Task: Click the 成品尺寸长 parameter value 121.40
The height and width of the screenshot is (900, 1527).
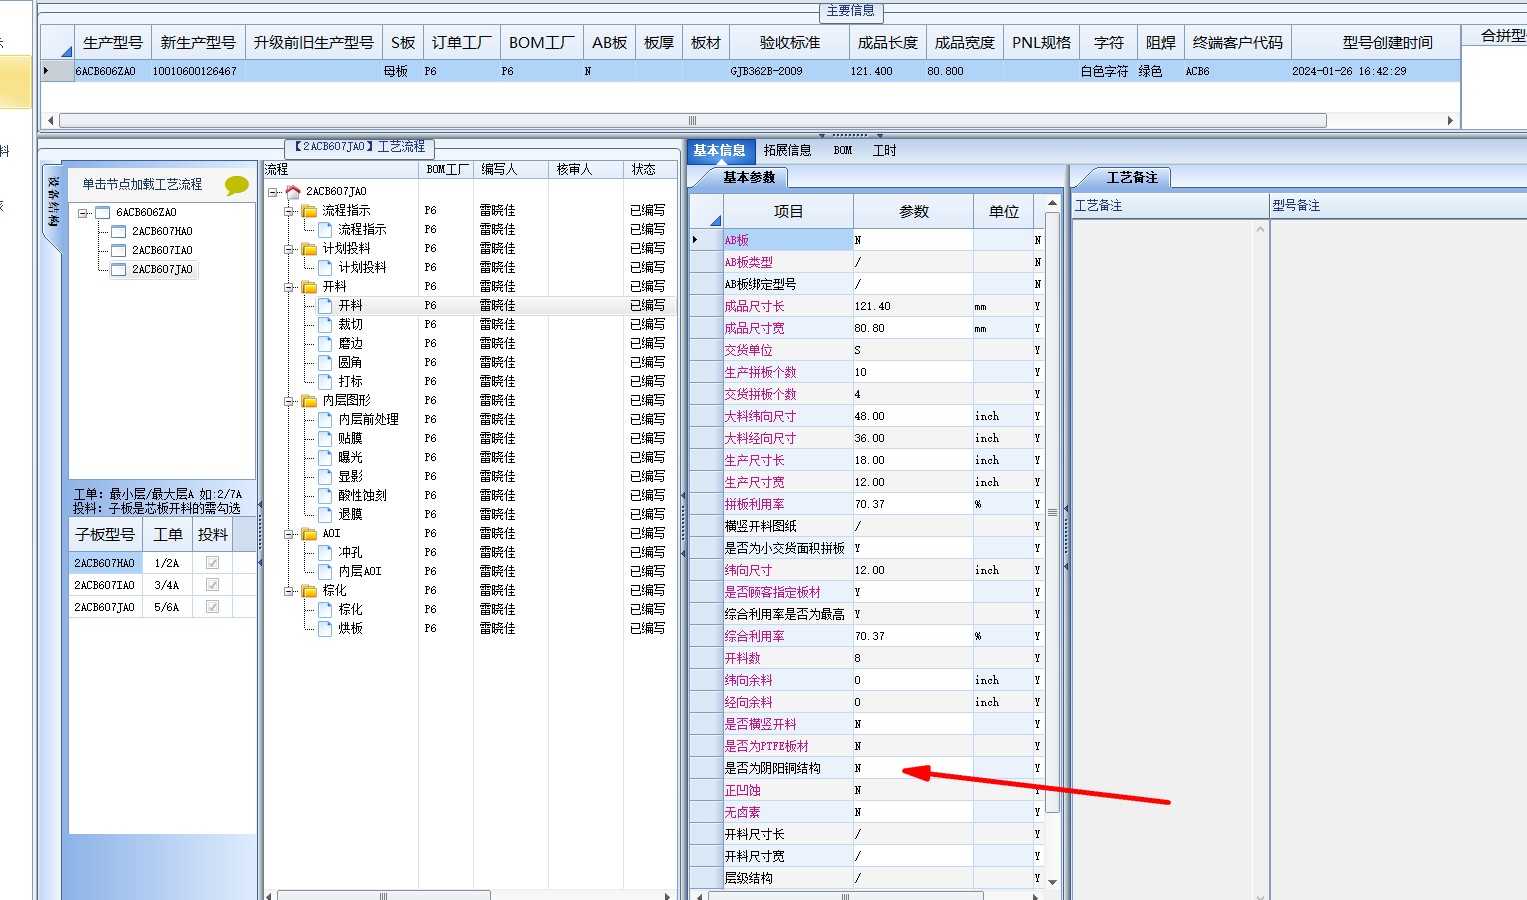Action: pos(913,306)
